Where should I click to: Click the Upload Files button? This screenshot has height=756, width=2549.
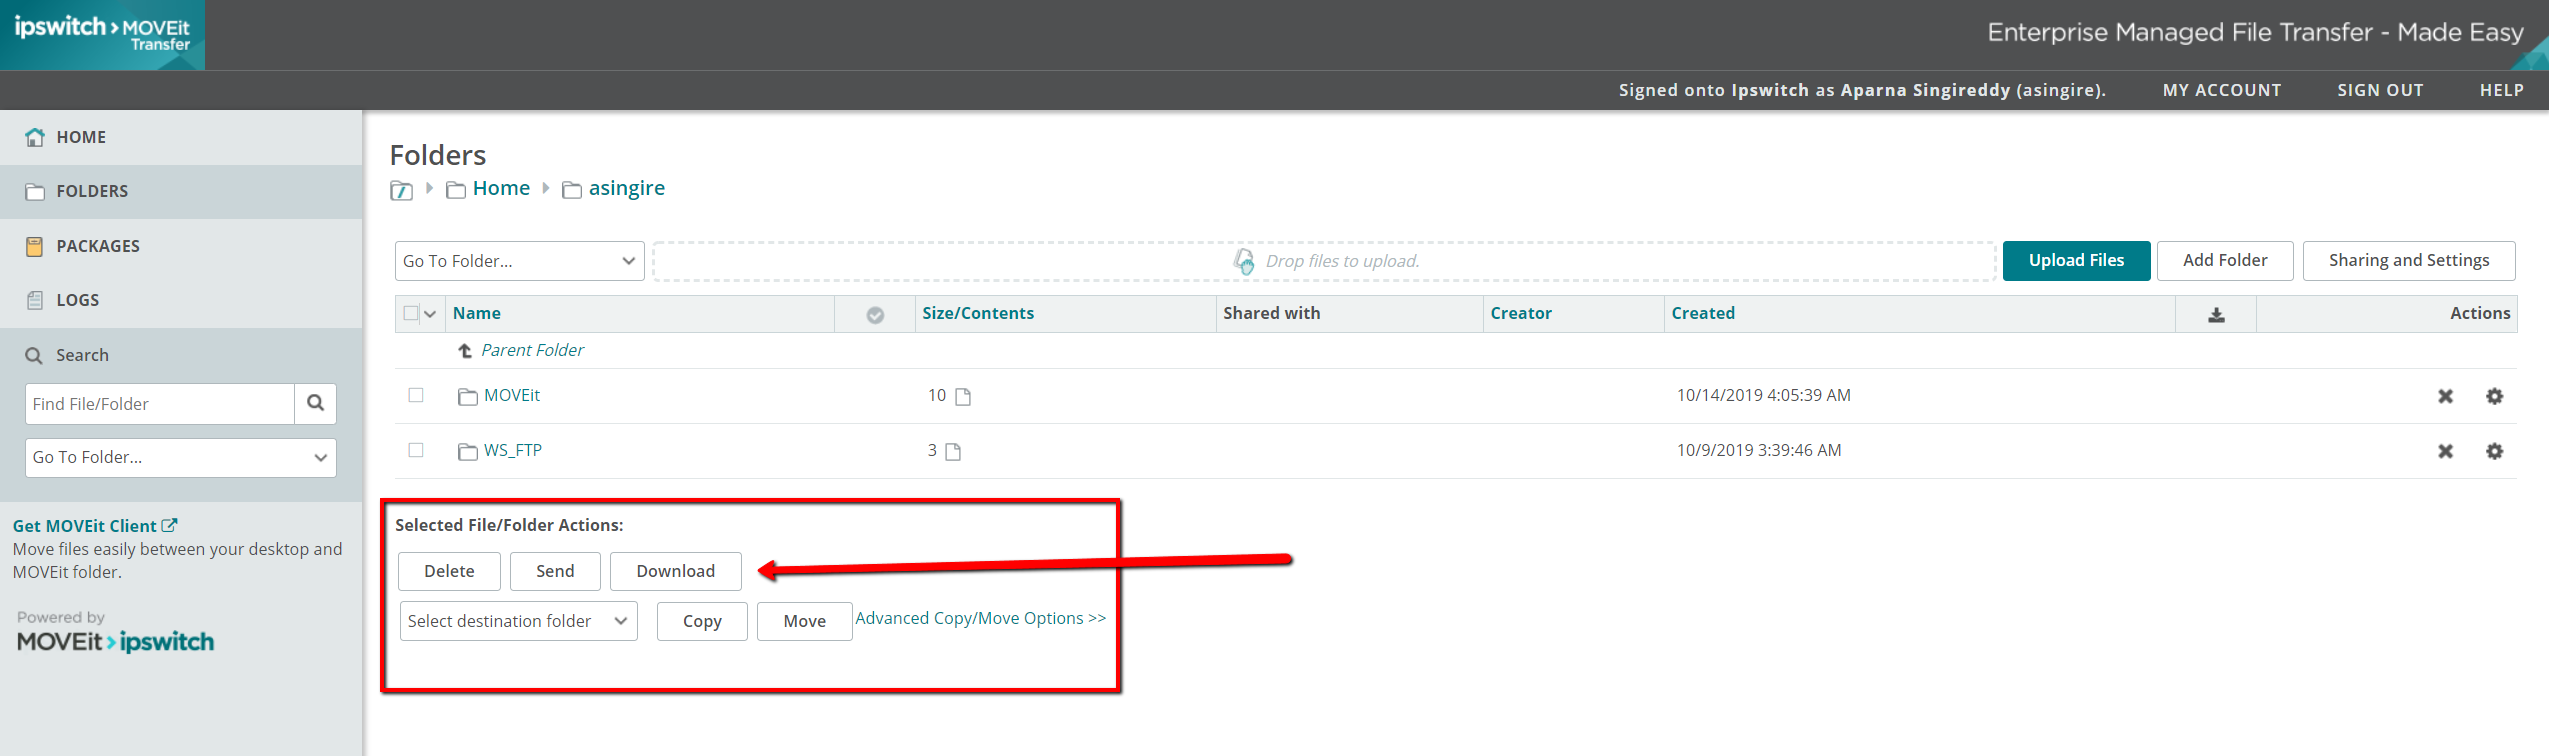point(2076,261)
